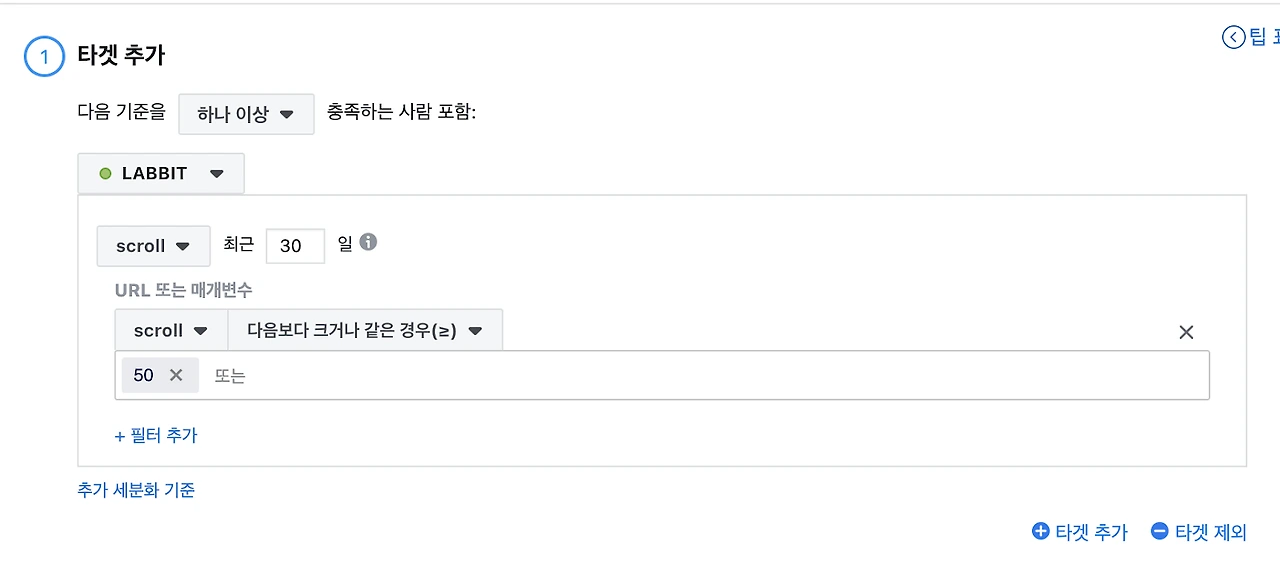
Task: Open the scroll event dropdown beside 최근
Action: [153, 246]
